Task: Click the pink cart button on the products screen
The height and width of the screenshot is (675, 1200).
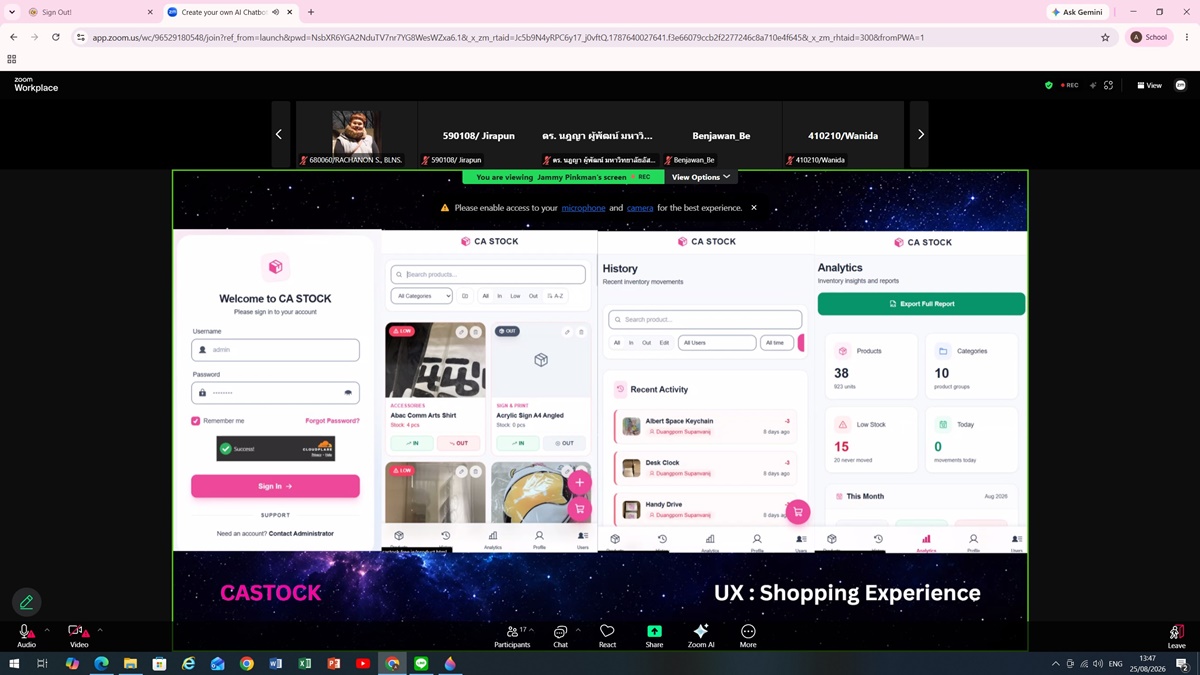Action: click(x=579, y=509)
